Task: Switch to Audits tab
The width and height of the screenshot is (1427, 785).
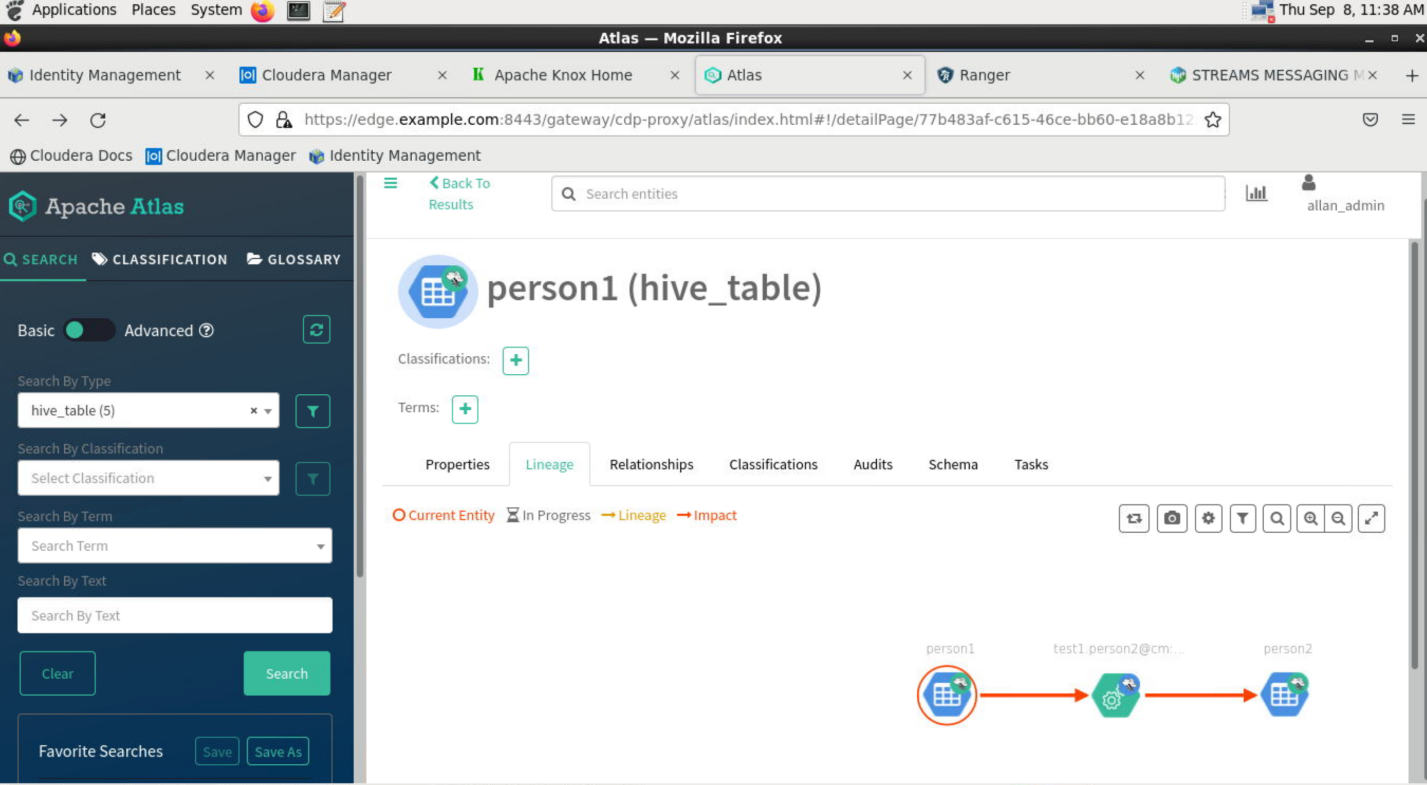Action: [x=873, y=465]
